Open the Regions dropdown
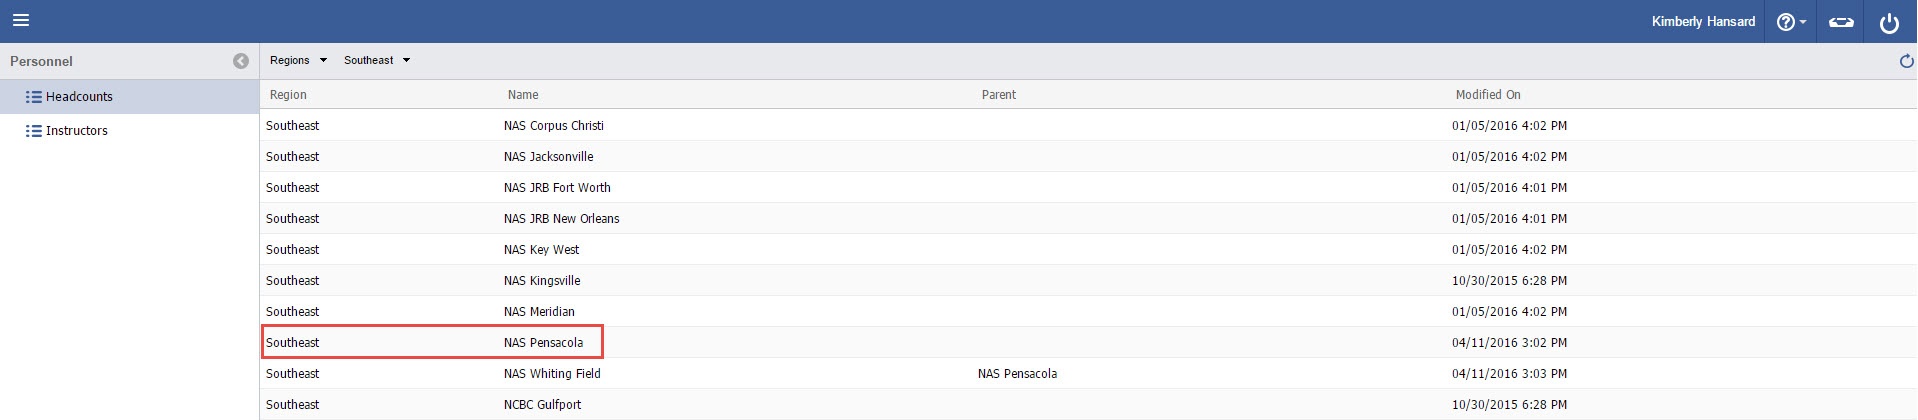Image resolution: width=1918 pixels, height=420 pixels. pyautogui.click(x=298, y=60)
